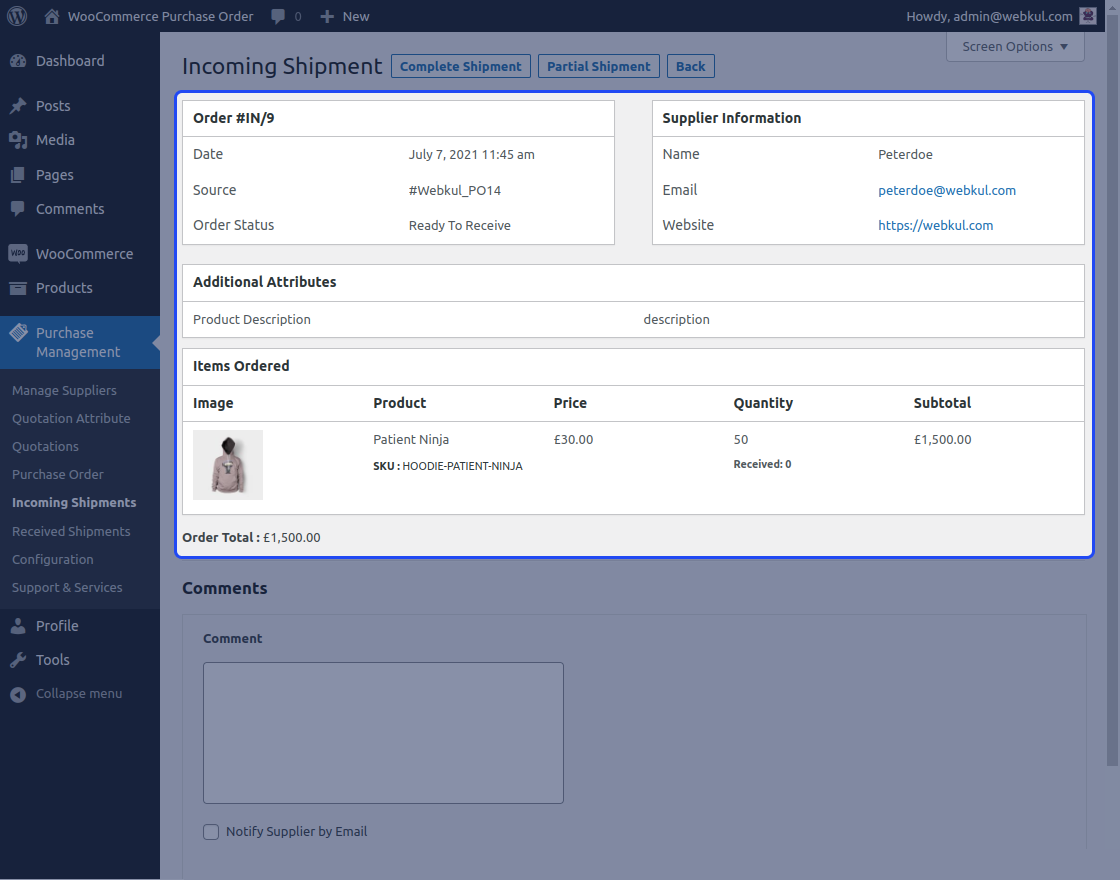The image size is (1120, 880).
Task: Click the Partial Shipment button
Action: tap(598, 66)
